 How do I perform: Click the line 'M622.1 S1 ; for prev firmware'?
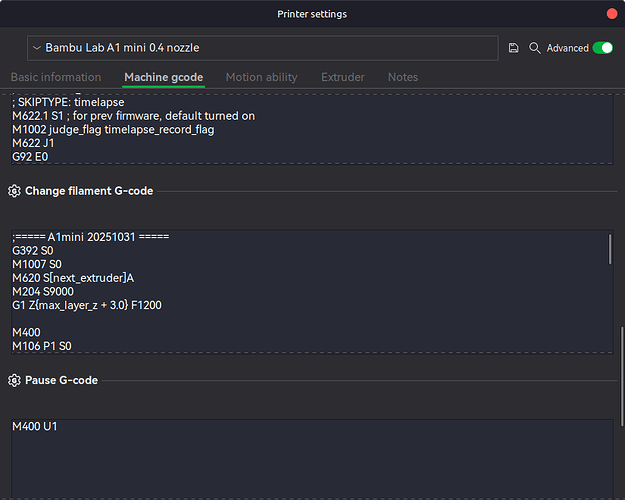pos(134,116)
